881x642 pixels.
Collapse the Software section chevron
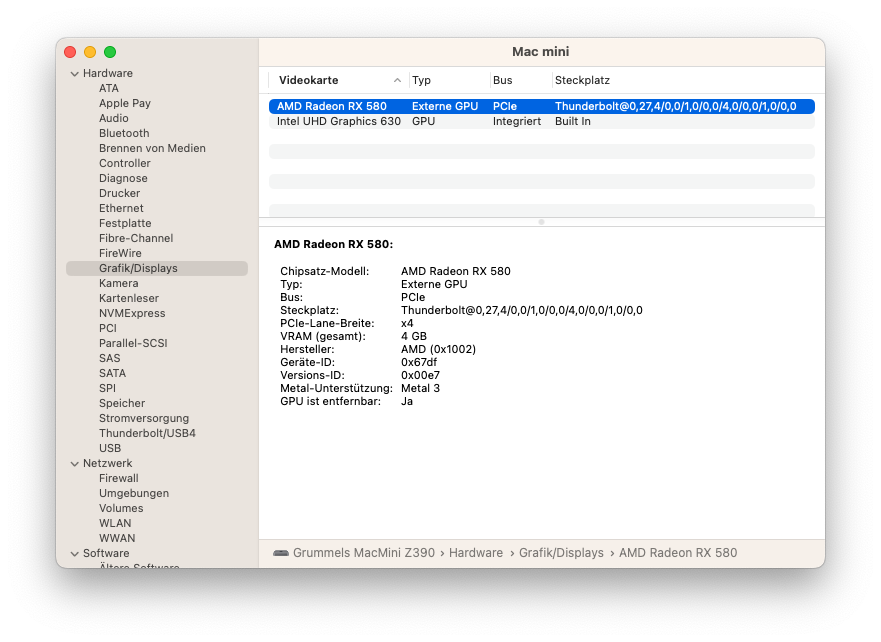click(x=74, y=553)
